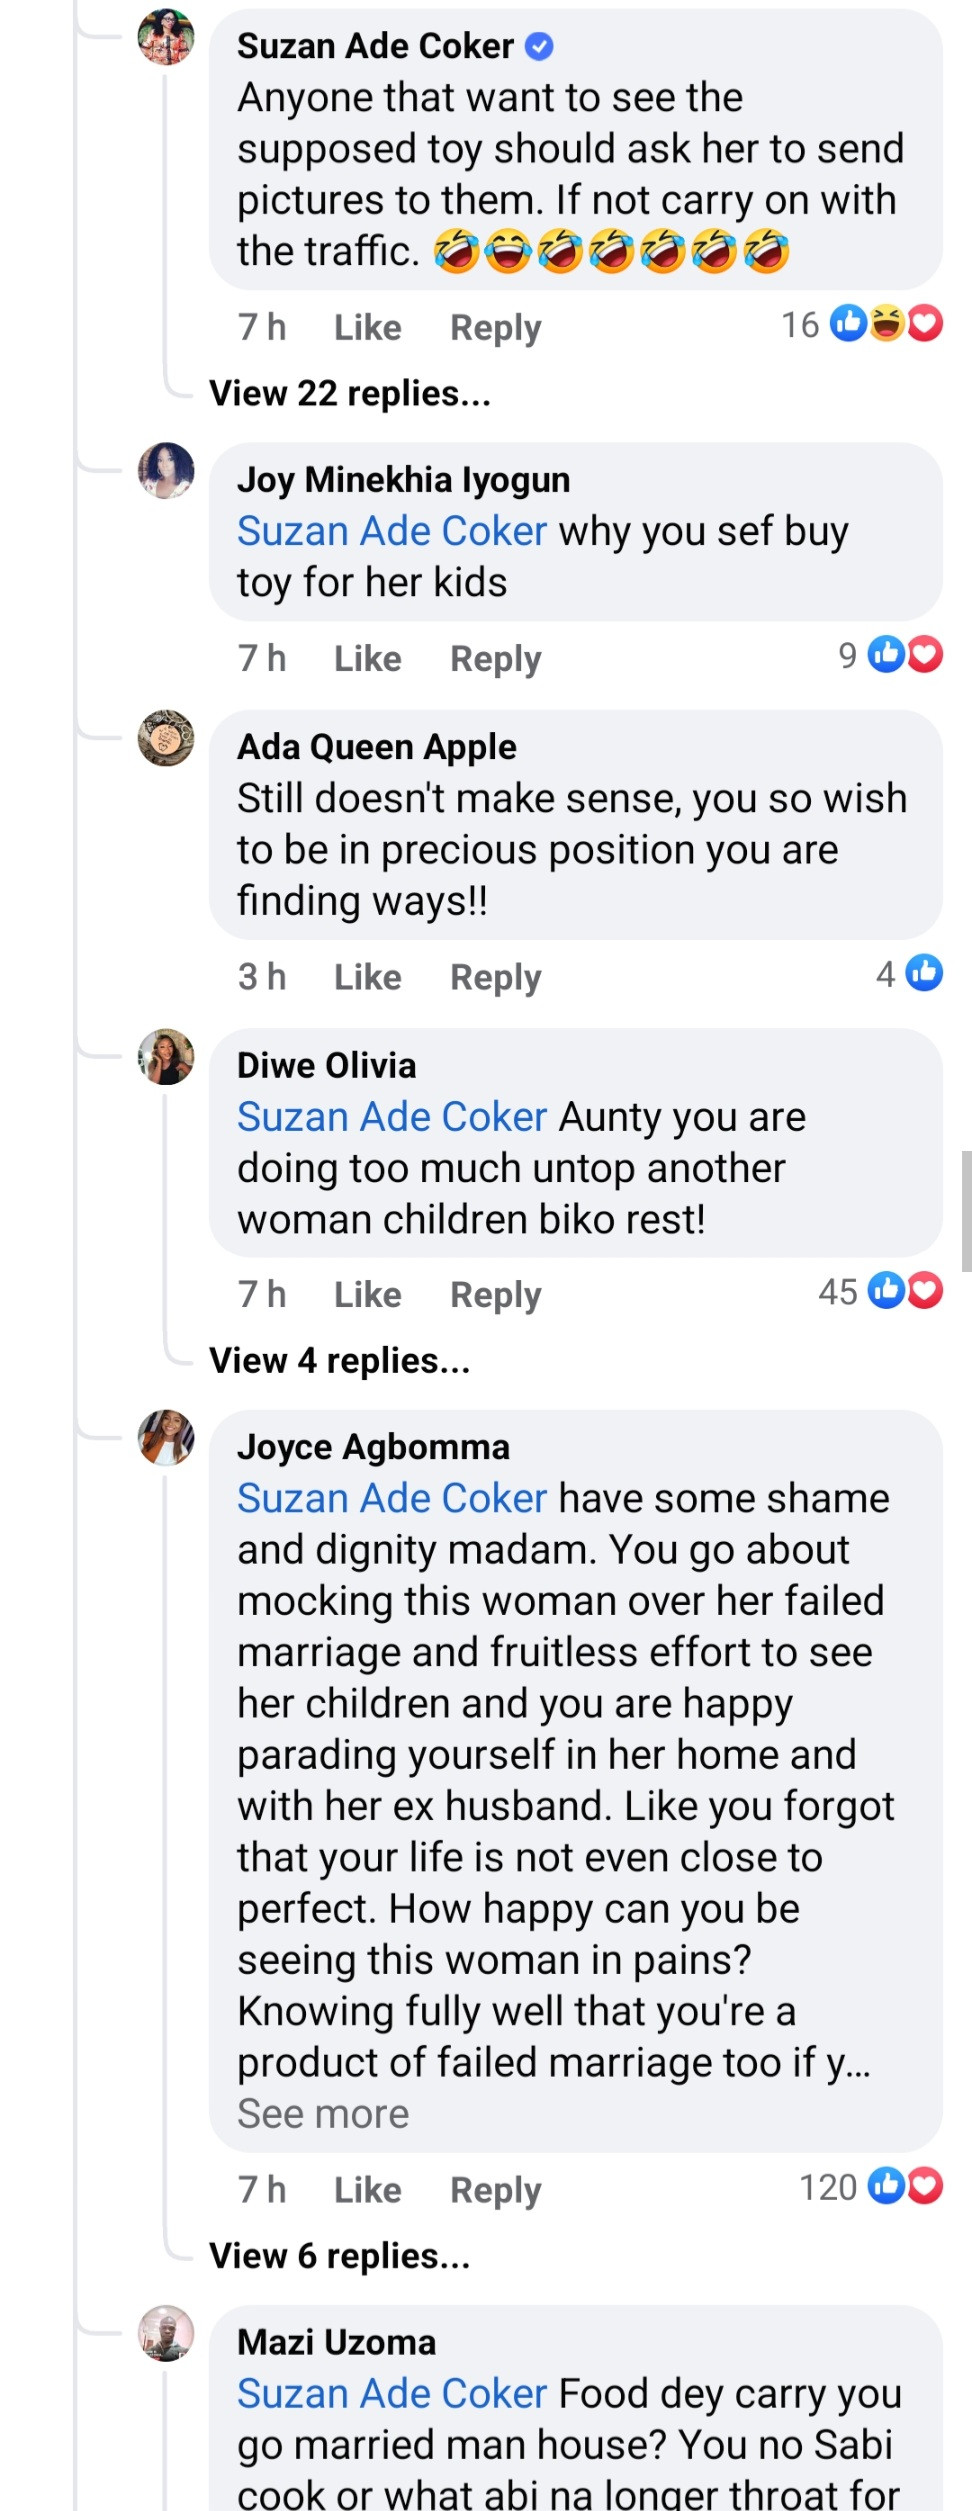Expand See more on Joyce's comment
This screenshot has height=2511, width=972.
click(x=323, y=2114)
